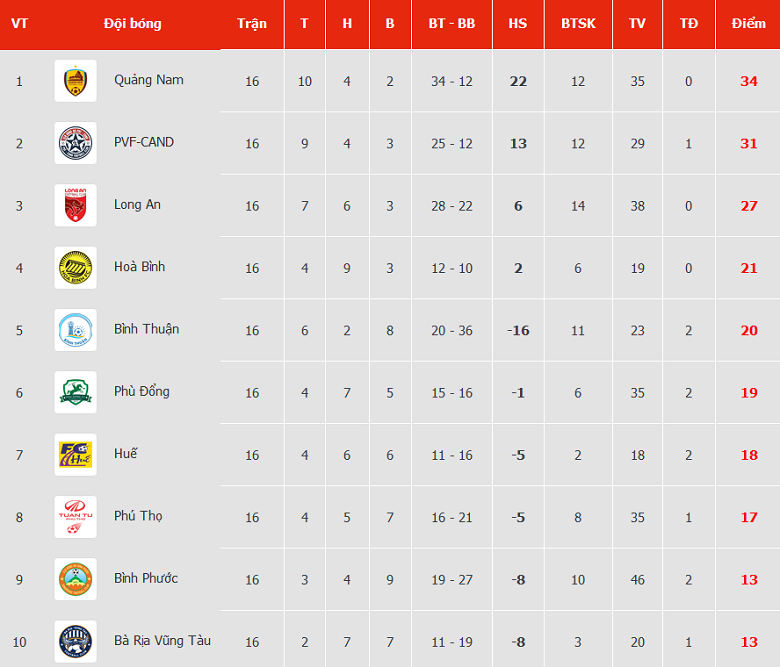Screen dimensions: 780x667
Task: Click the Bình Phước club crest
Action: [x=75, y=579]
